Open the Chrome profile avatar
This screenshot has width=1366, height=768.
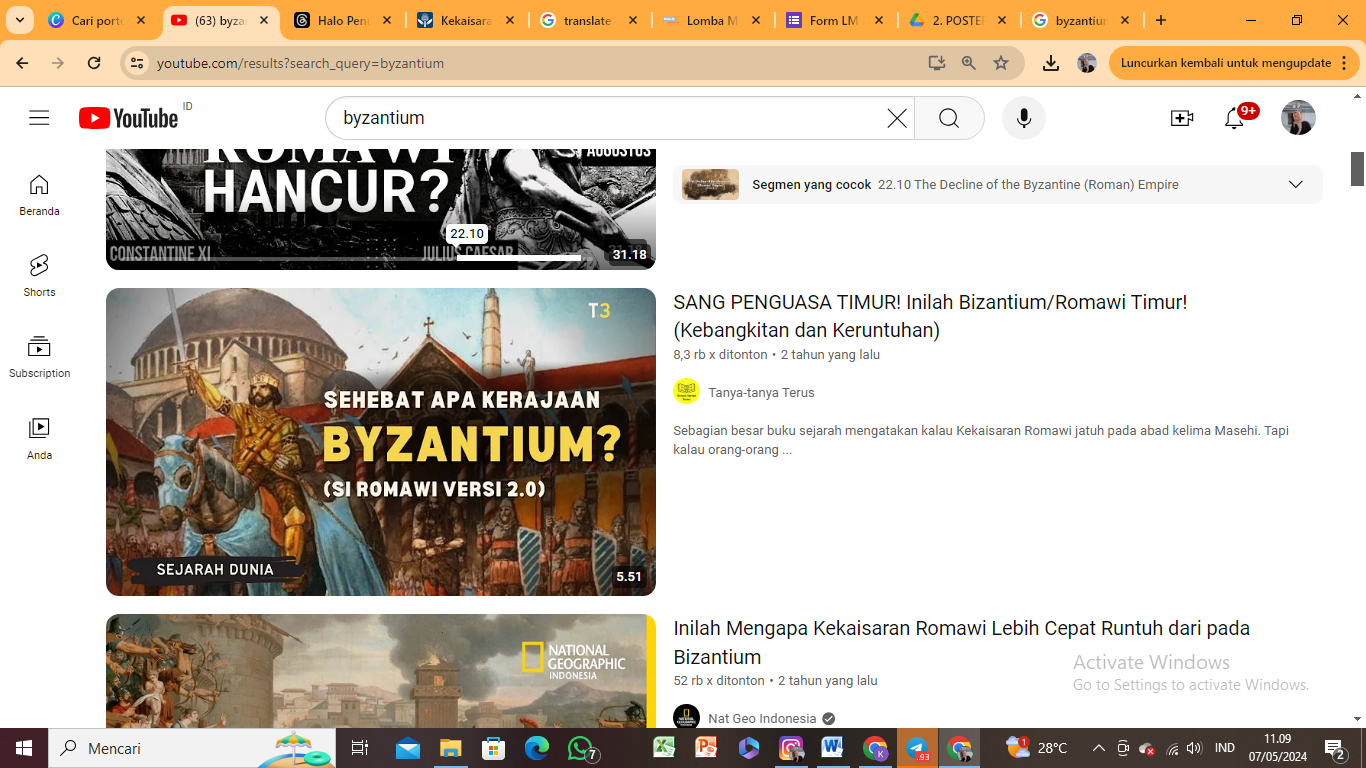coord(1087,63)
